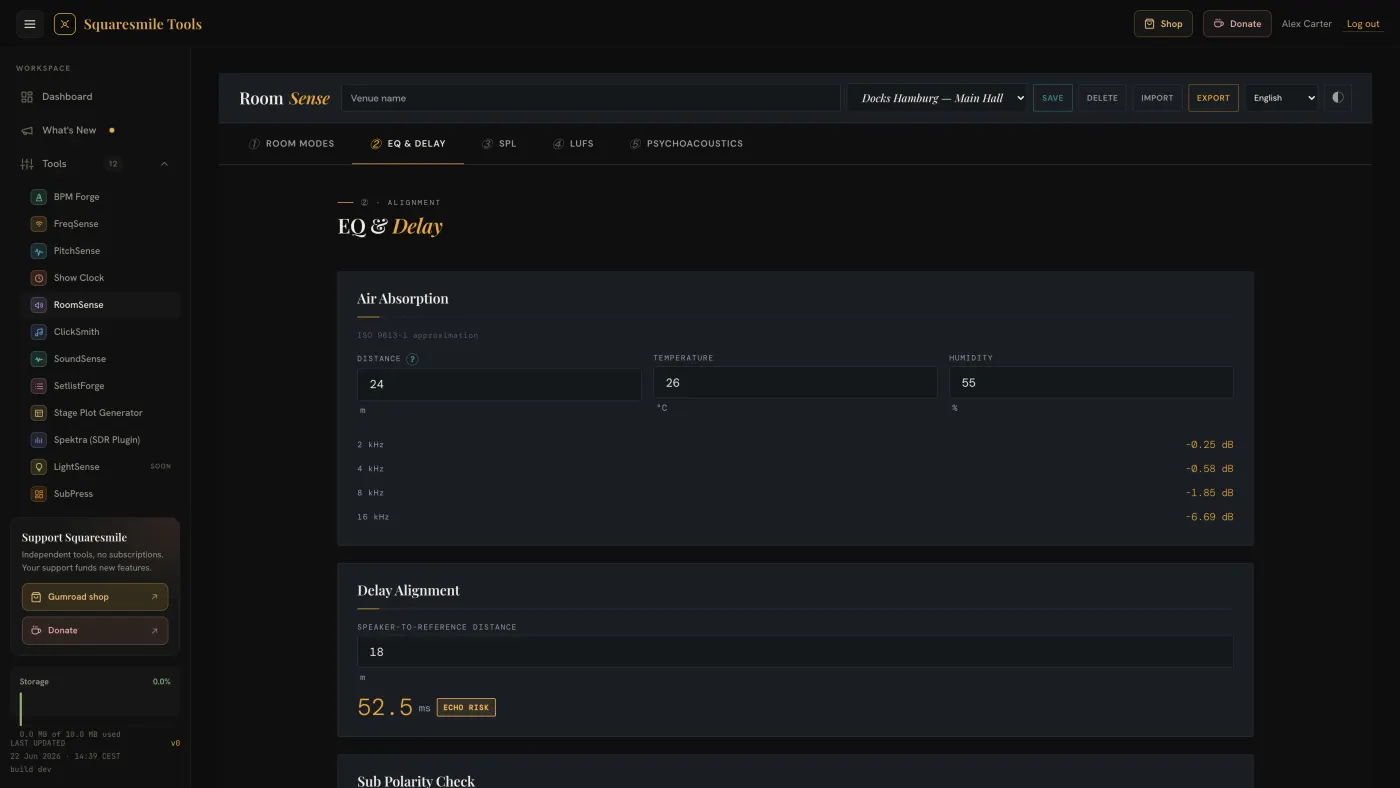Click the speaker-to-reference distance field showing 18
Screen dimensions: 1400x788
click(x=795, y=652)
